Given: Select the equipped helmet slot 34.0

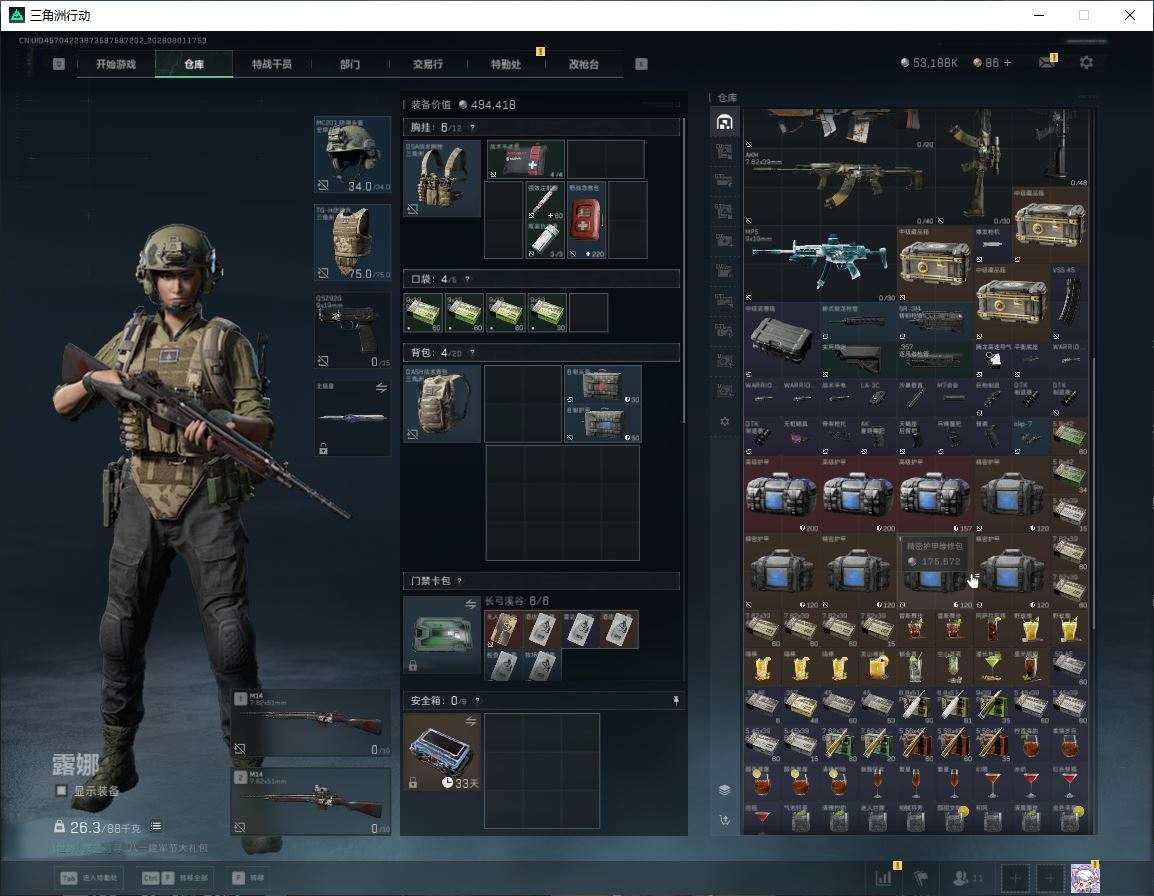Looking at the screenshot, I should 353,155.
